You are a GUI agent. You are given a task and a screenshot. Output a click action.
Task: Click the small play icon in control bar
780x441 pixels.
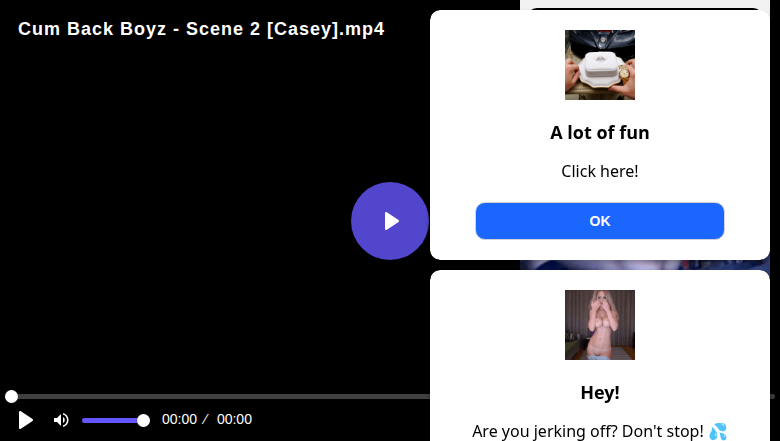tap(26, 420)
